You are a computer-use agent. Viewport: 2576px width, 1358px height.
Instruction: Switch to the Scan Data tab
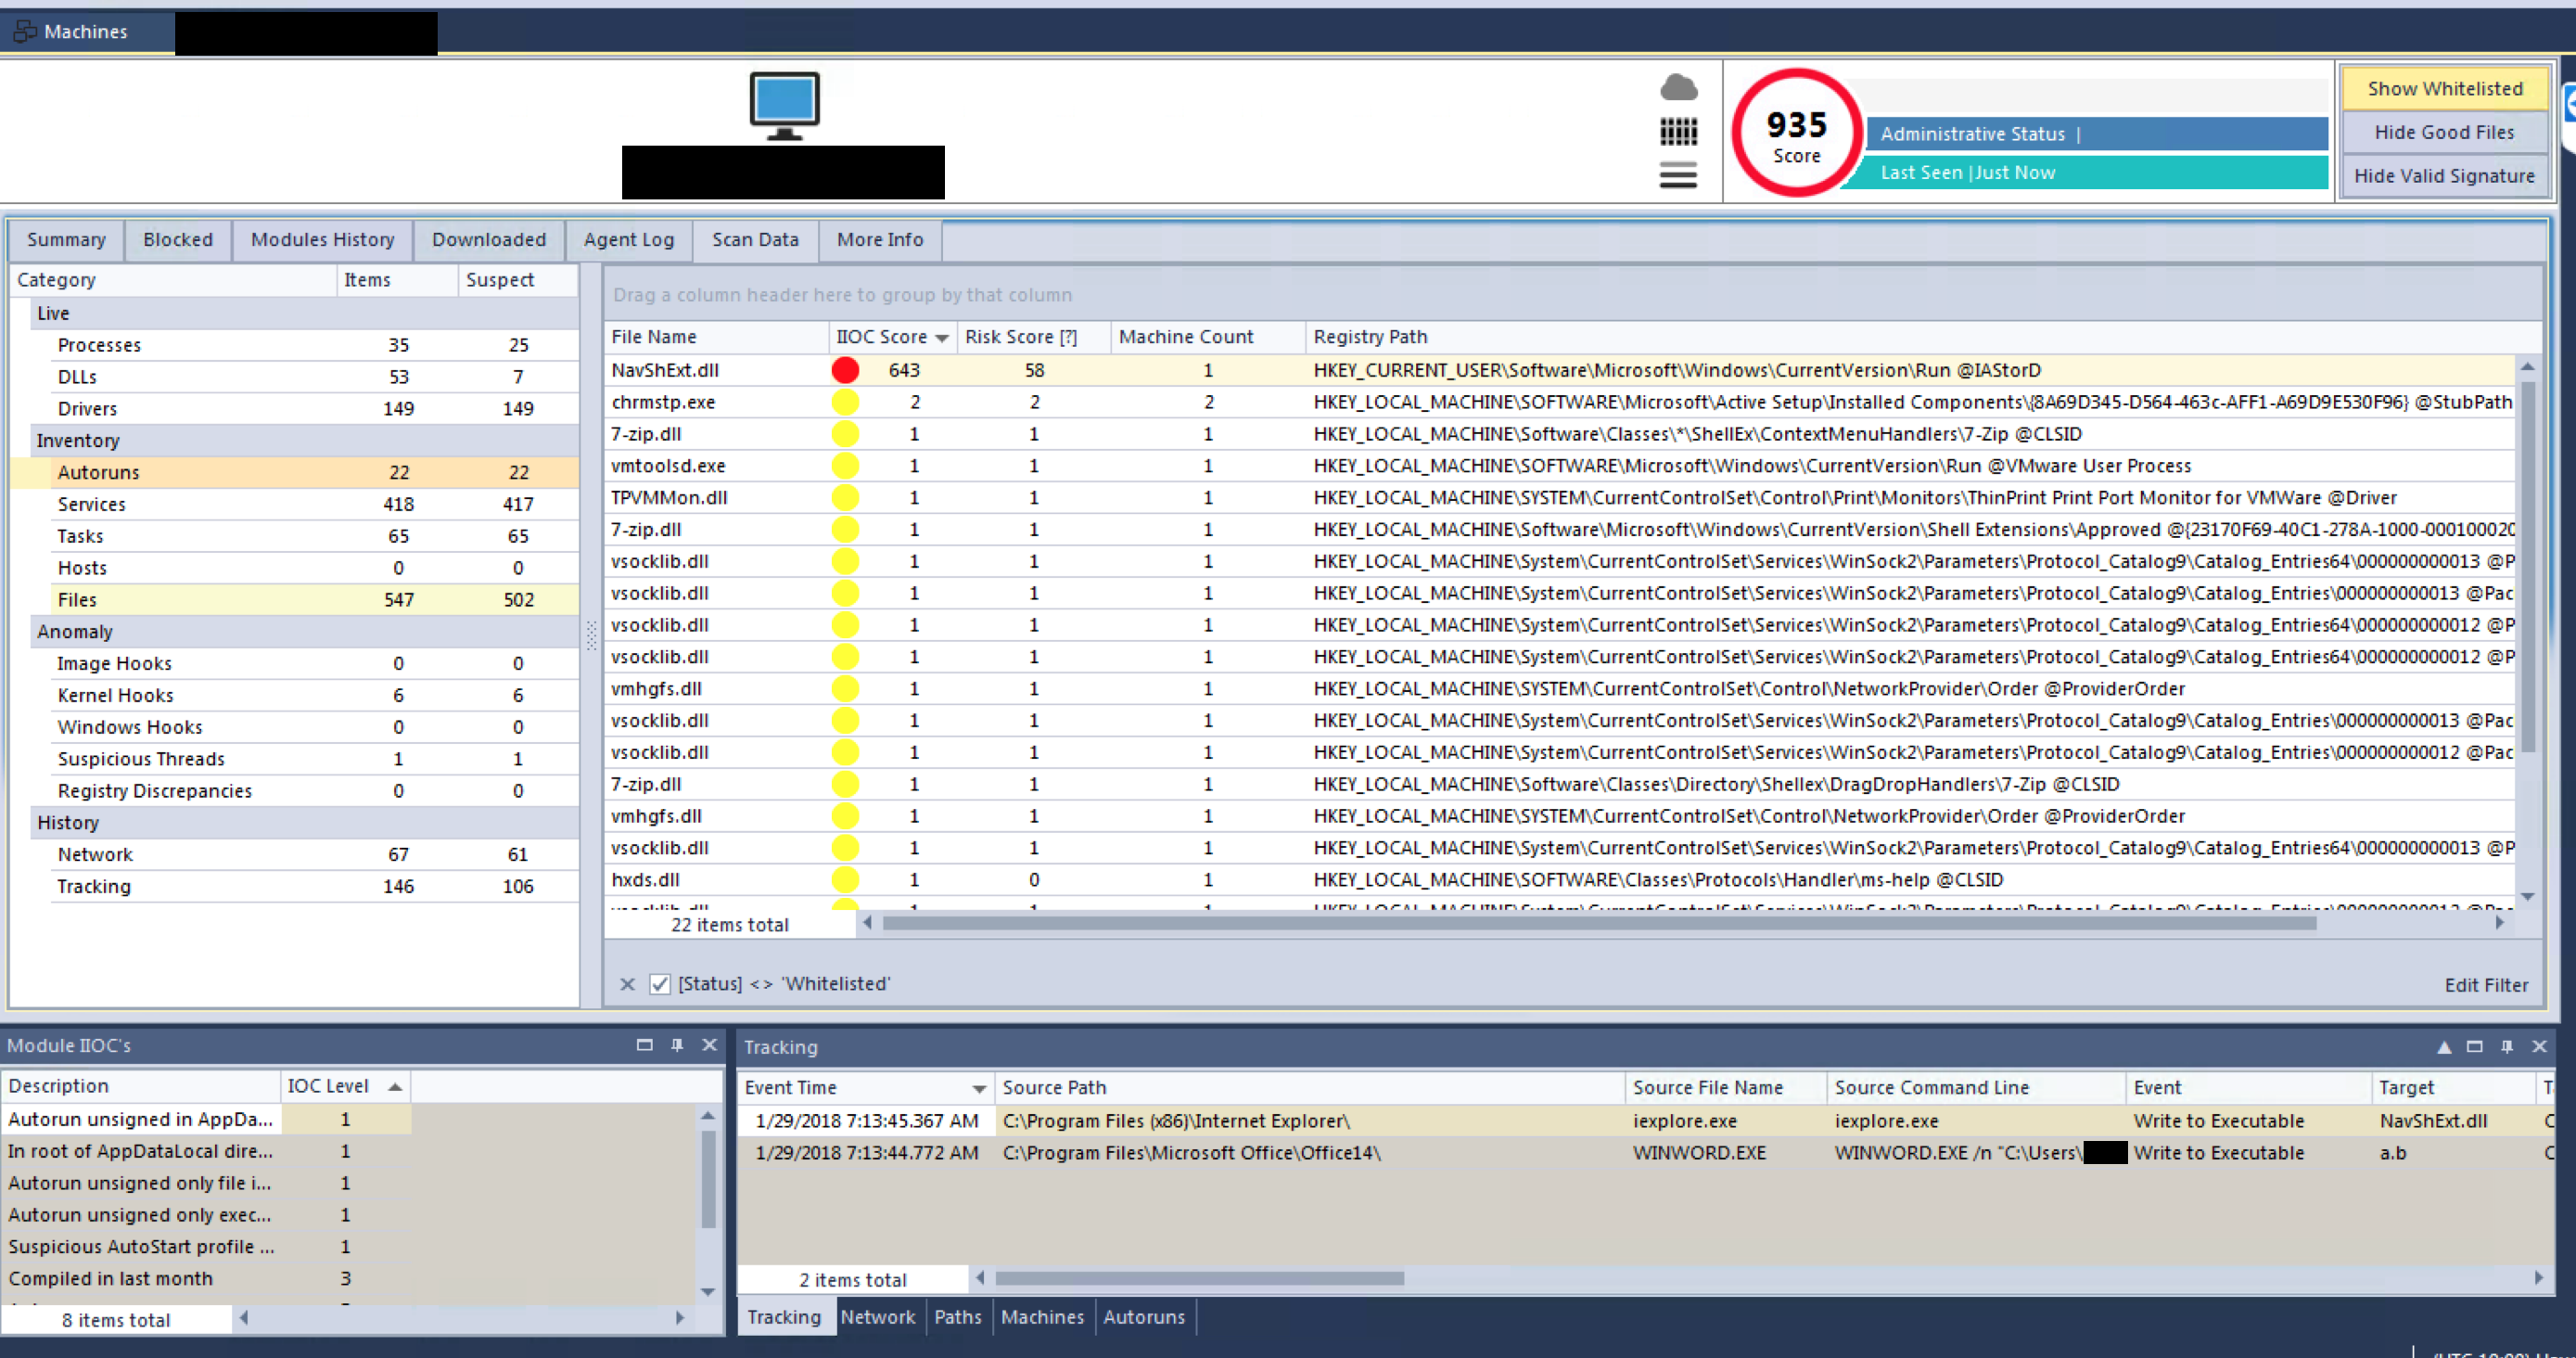pos(755,240)
